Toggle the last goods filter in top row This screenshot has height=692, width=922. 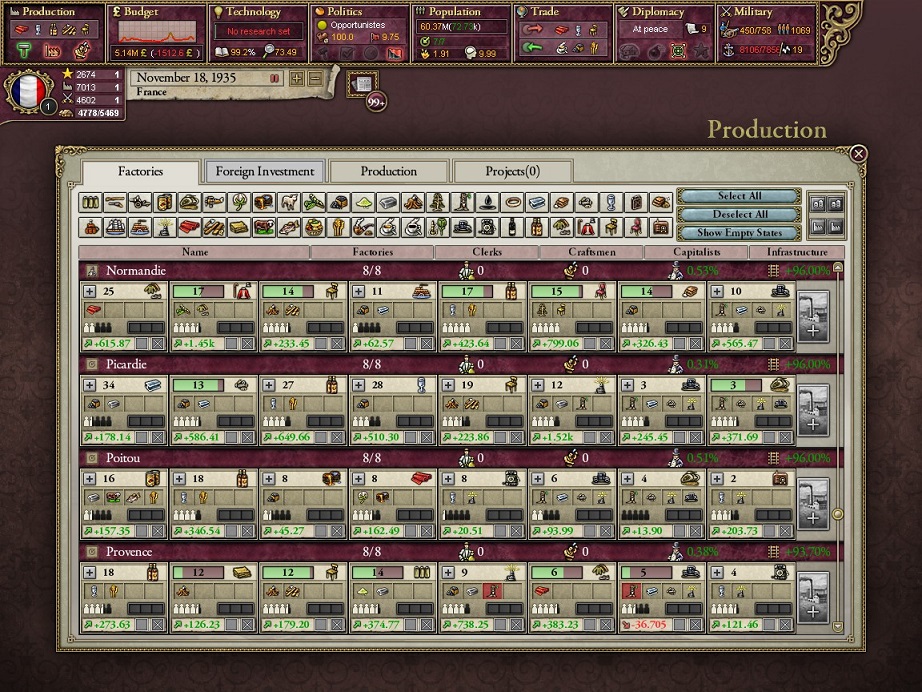tap(659, 202)
